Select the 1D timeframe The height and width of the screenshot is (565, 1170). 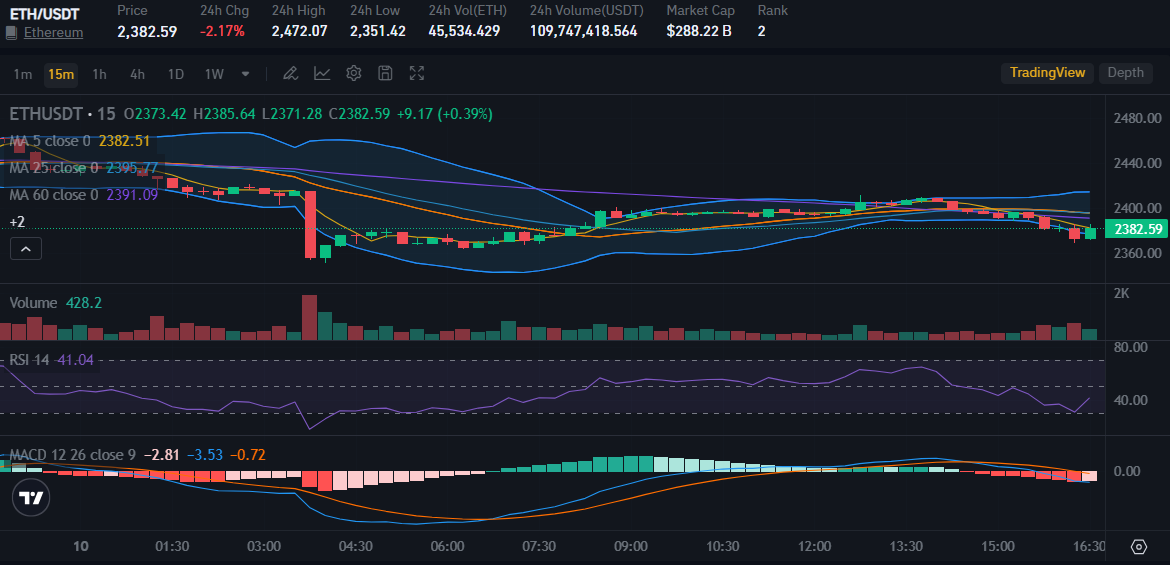[x=175, y=74]
